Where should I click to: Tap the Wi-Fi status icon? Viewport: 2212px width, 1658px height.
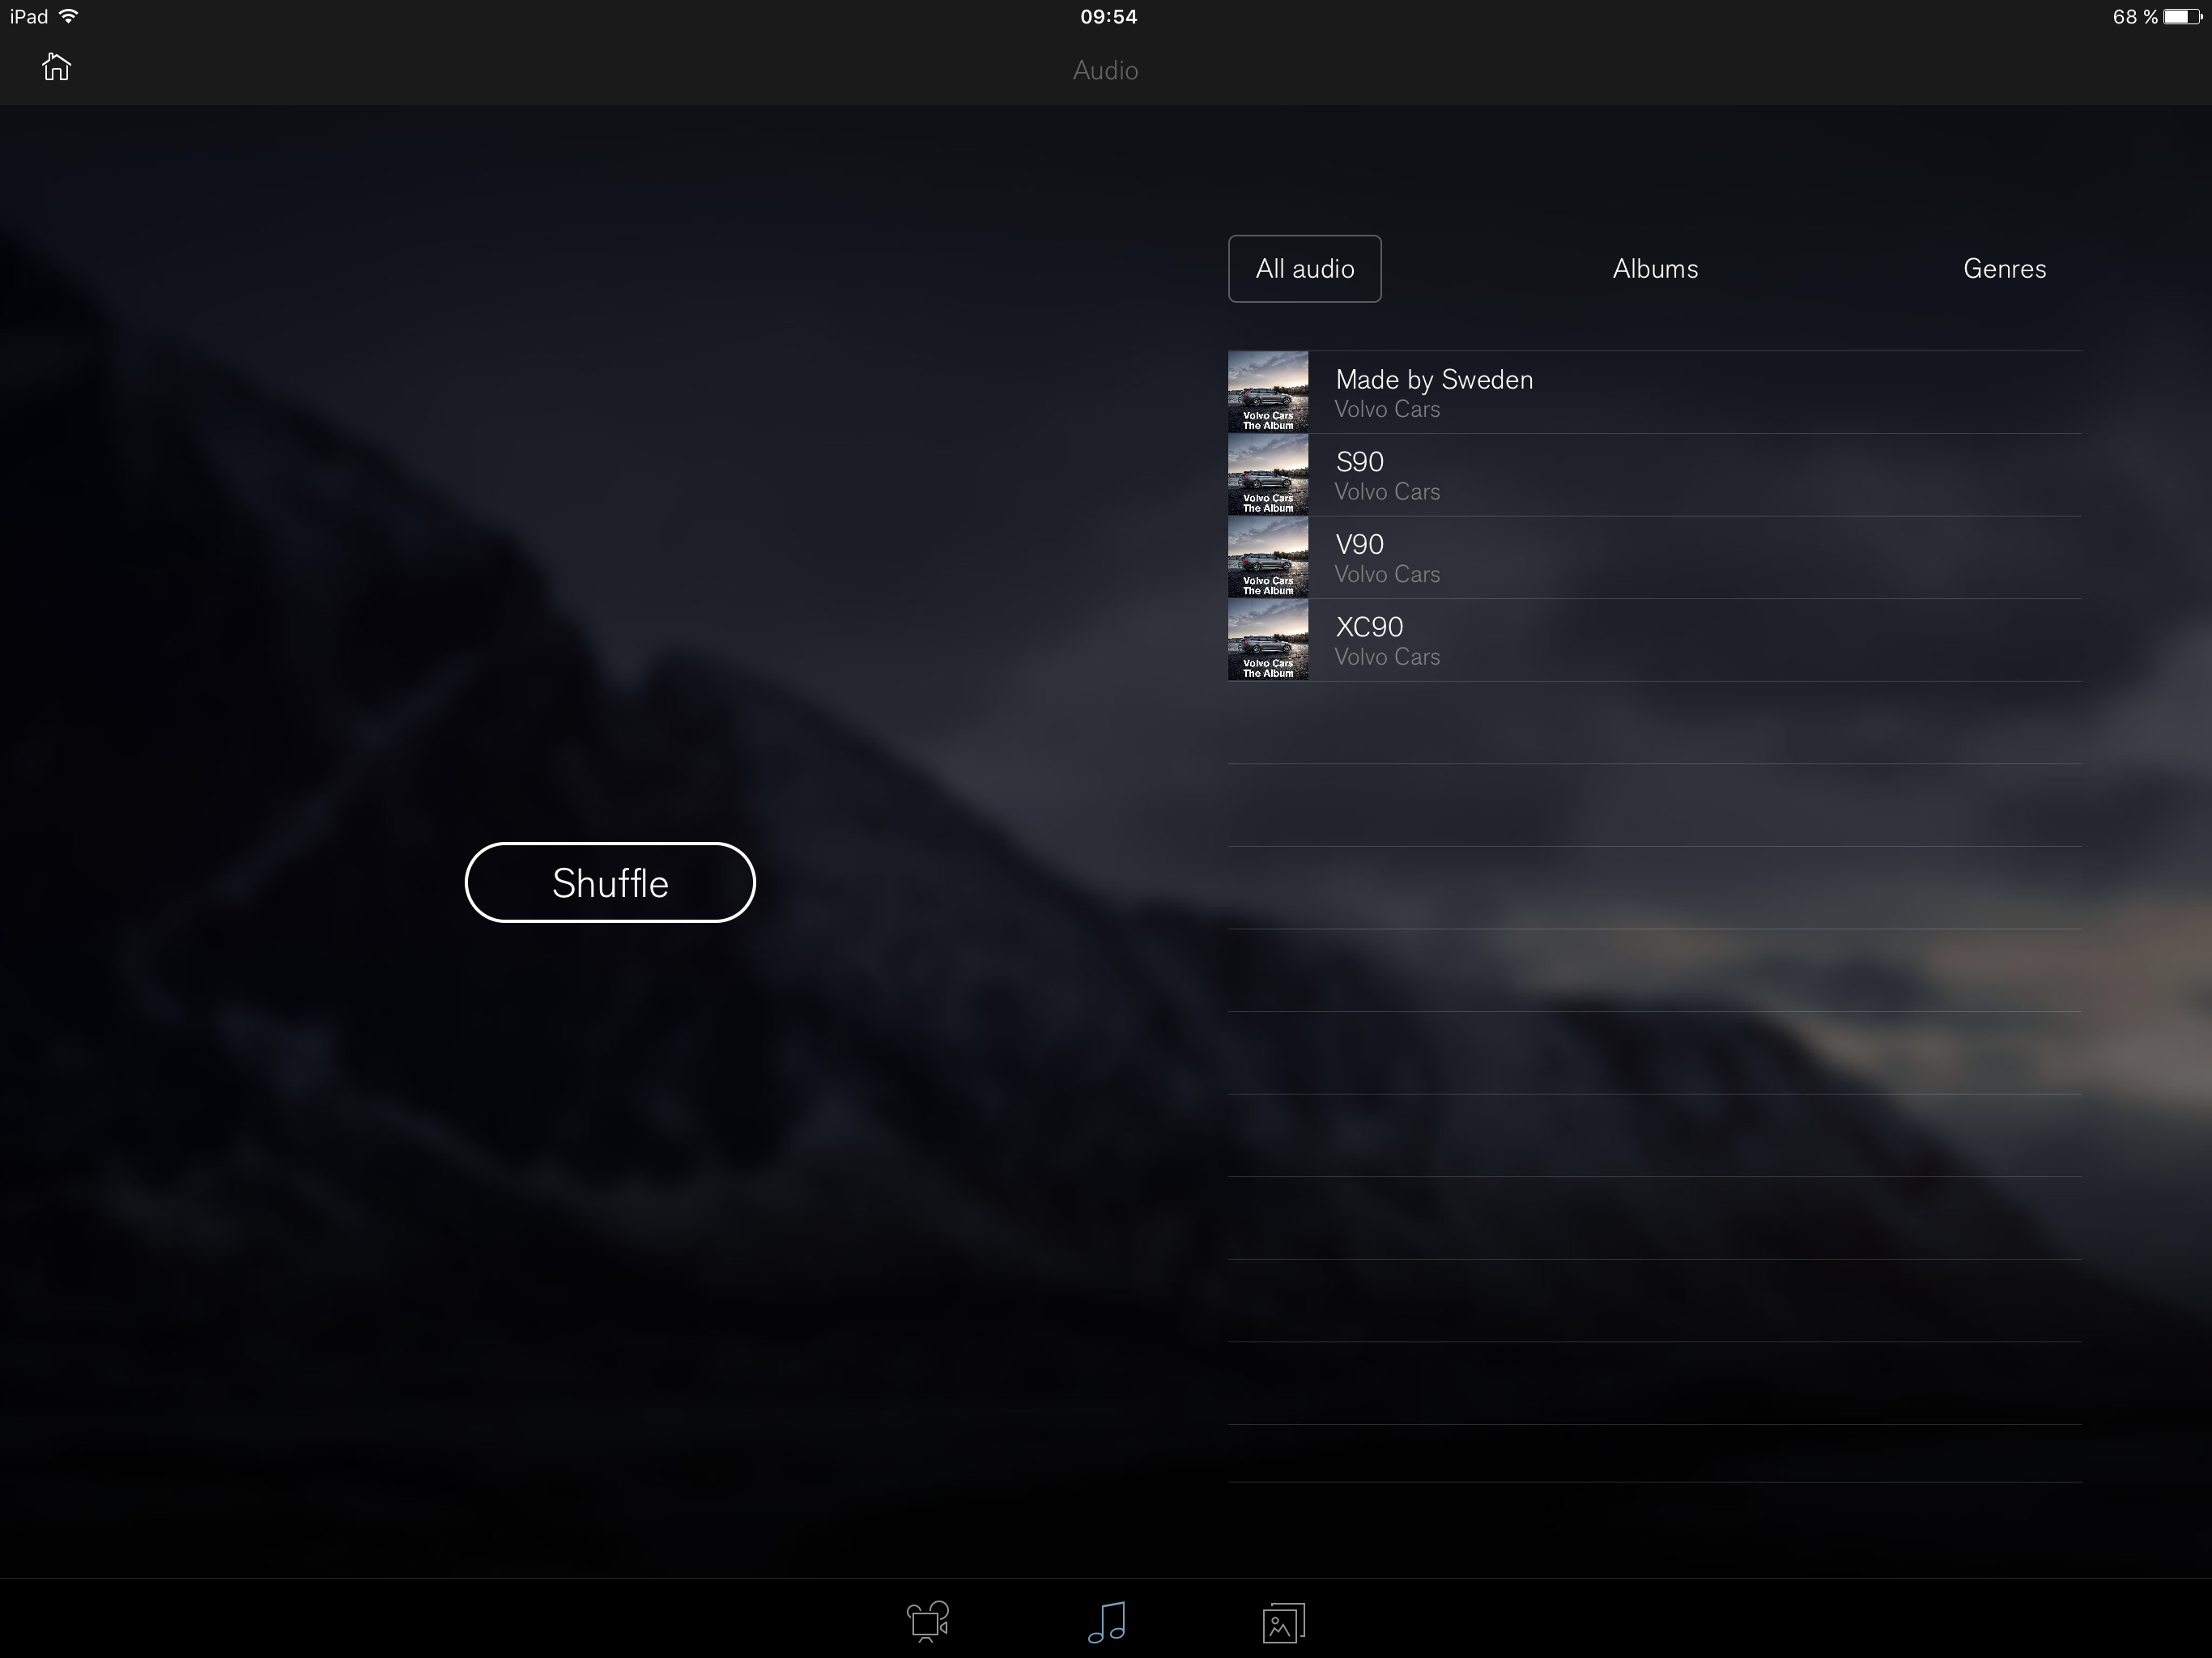point(69,16)
